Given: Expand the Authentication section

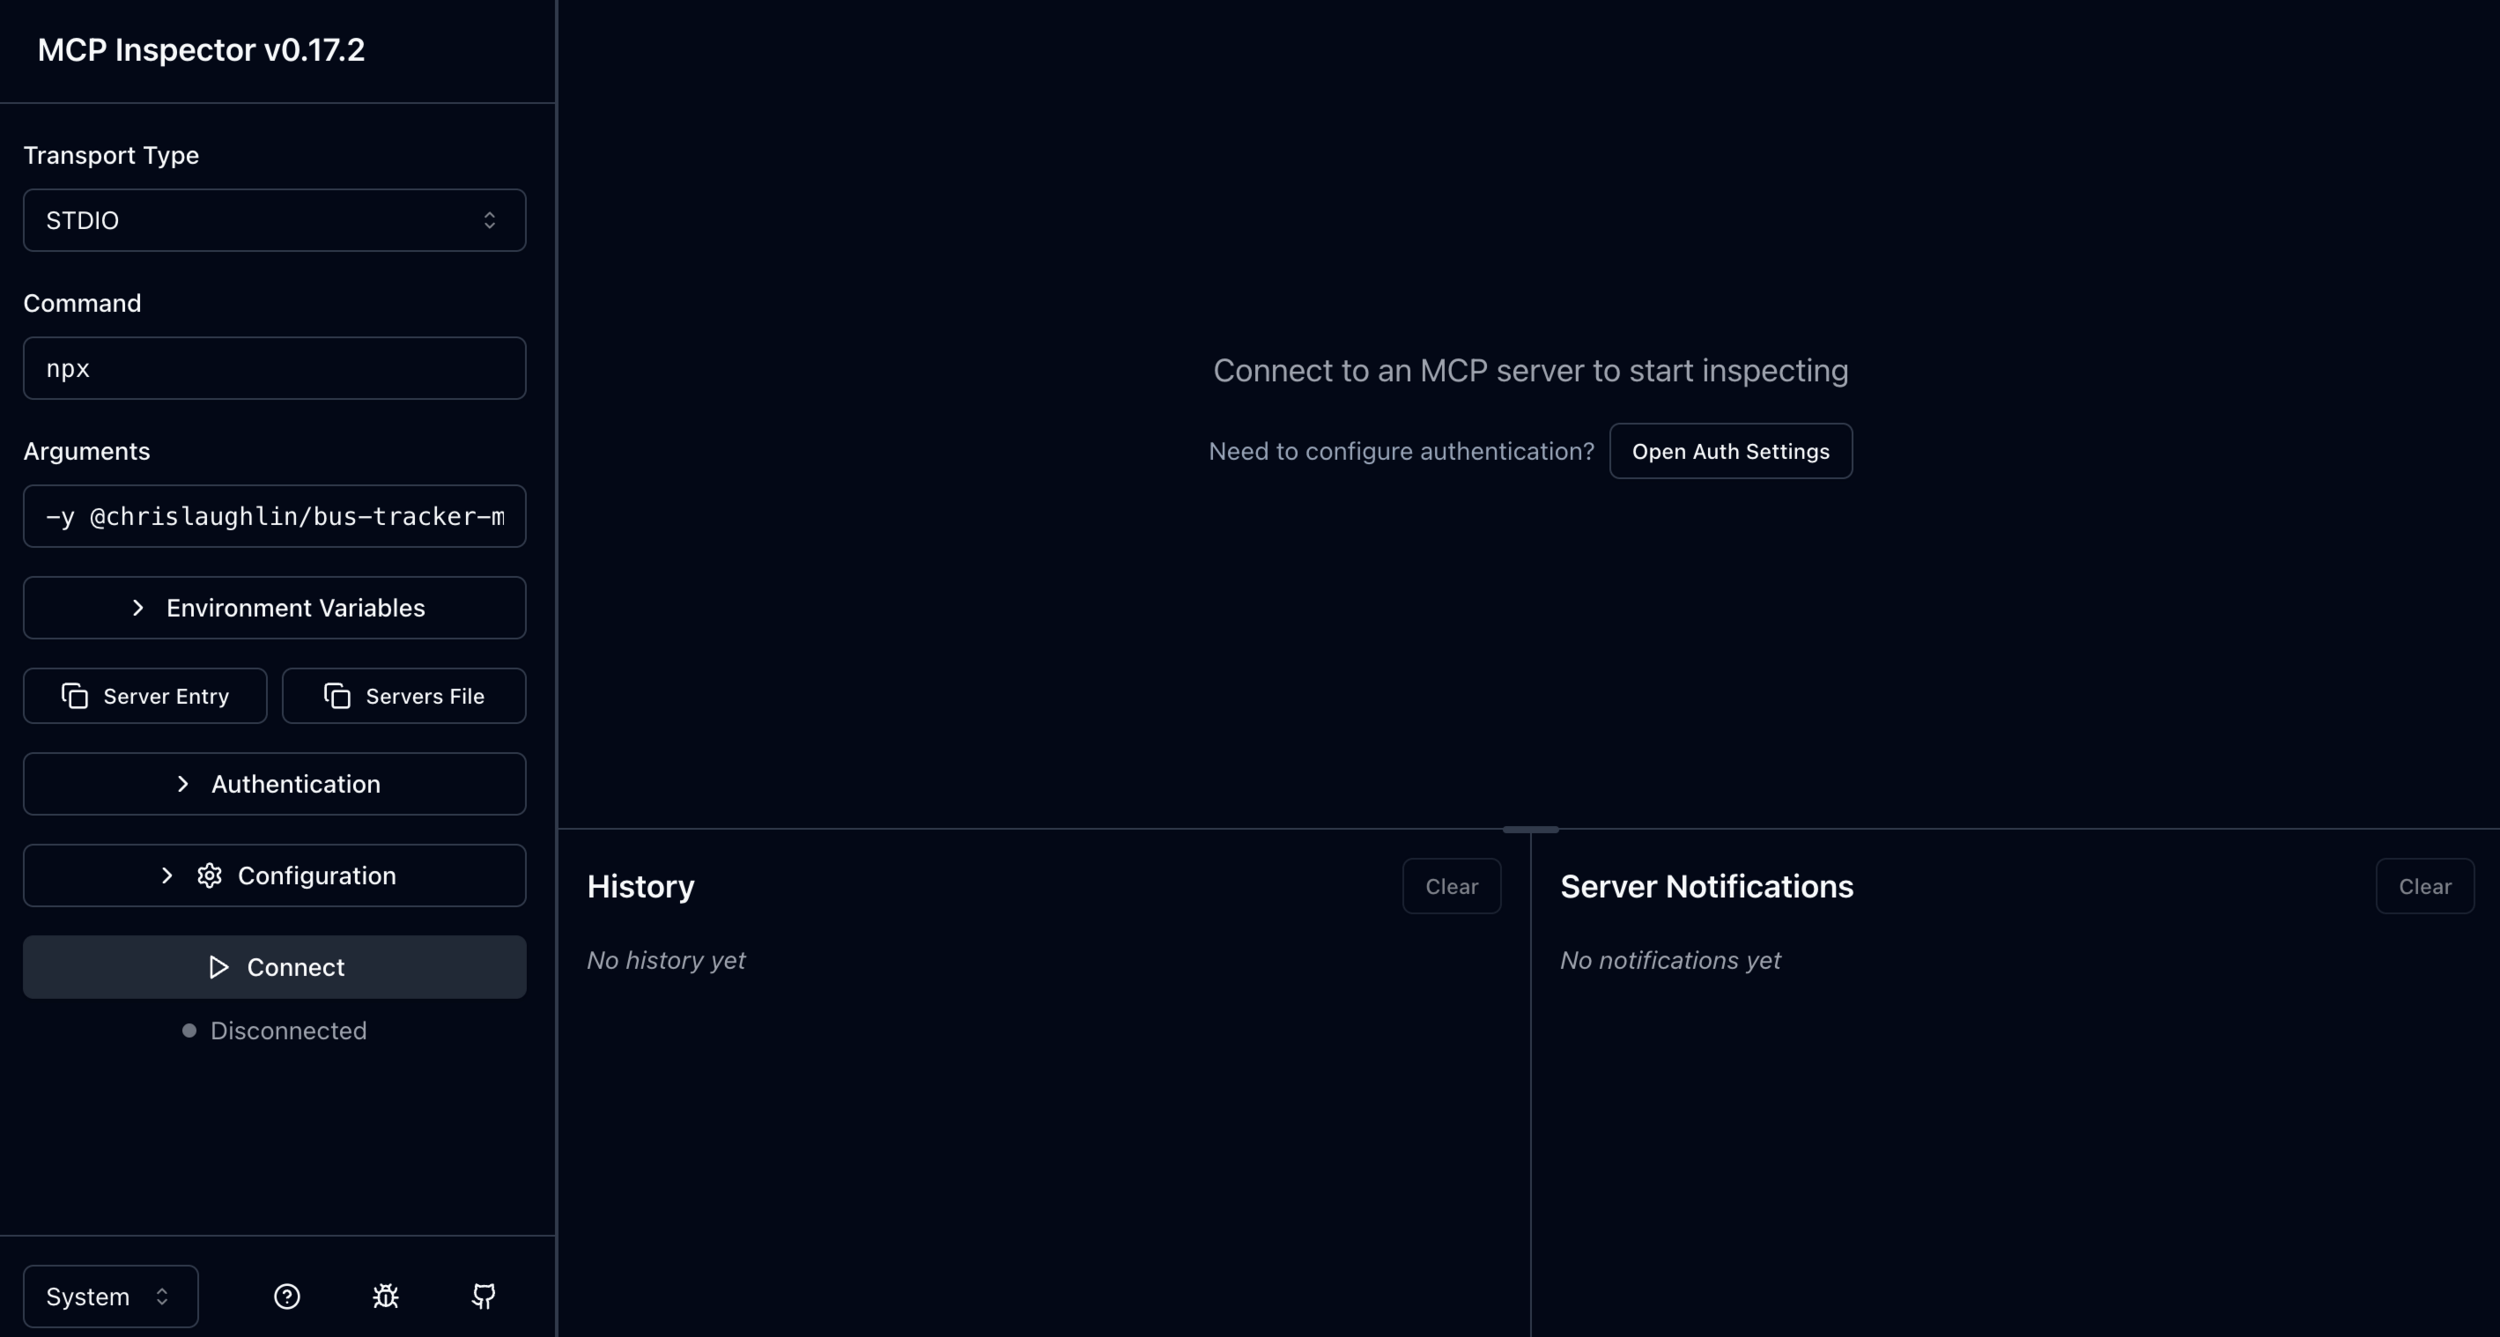Looking at the screenshot, I should click(x=274, y=784).
